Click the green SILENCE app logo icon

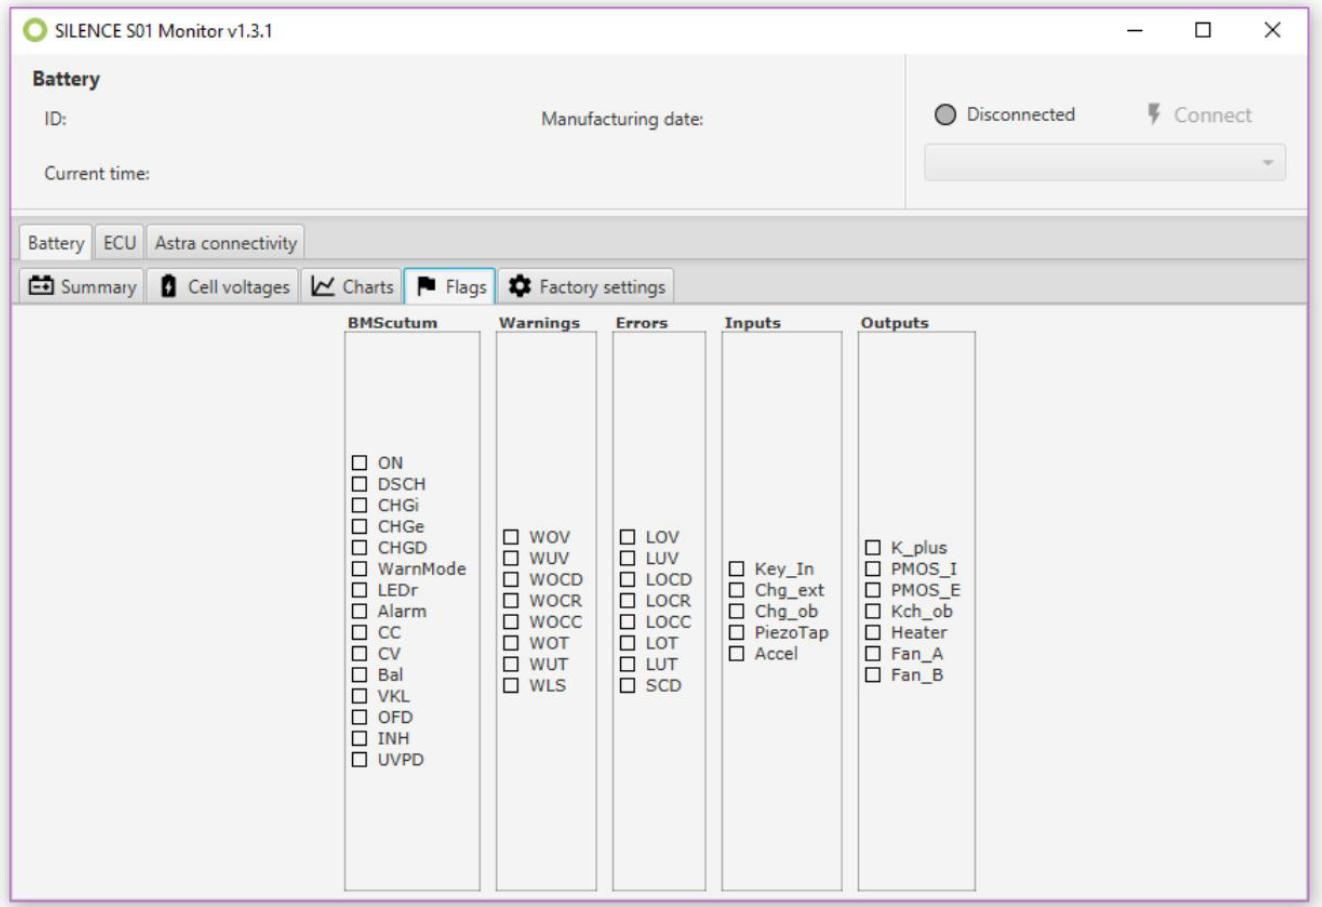coord(35,30)
